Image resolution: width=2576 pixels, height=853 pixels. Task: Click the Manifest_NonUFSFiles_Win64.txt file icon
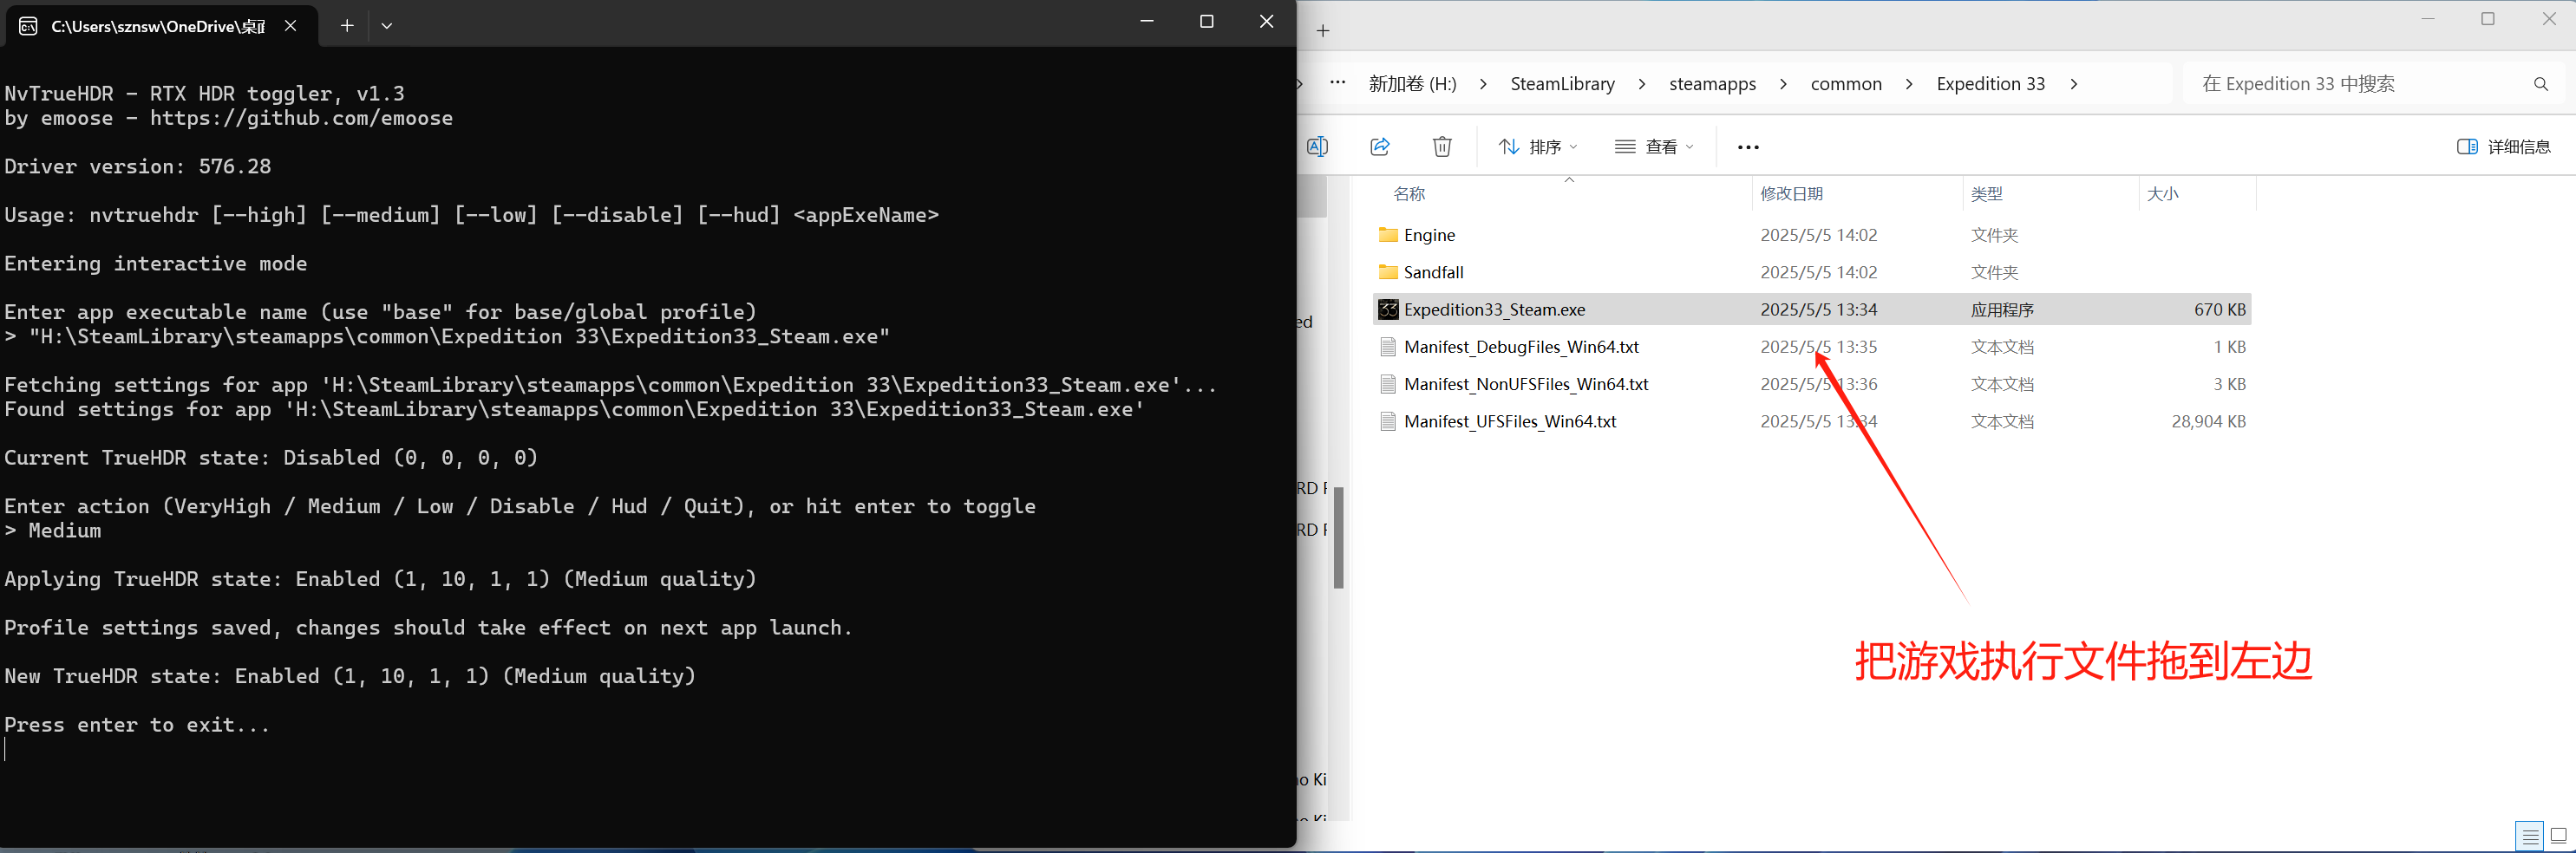click(x=1388, y=384)
